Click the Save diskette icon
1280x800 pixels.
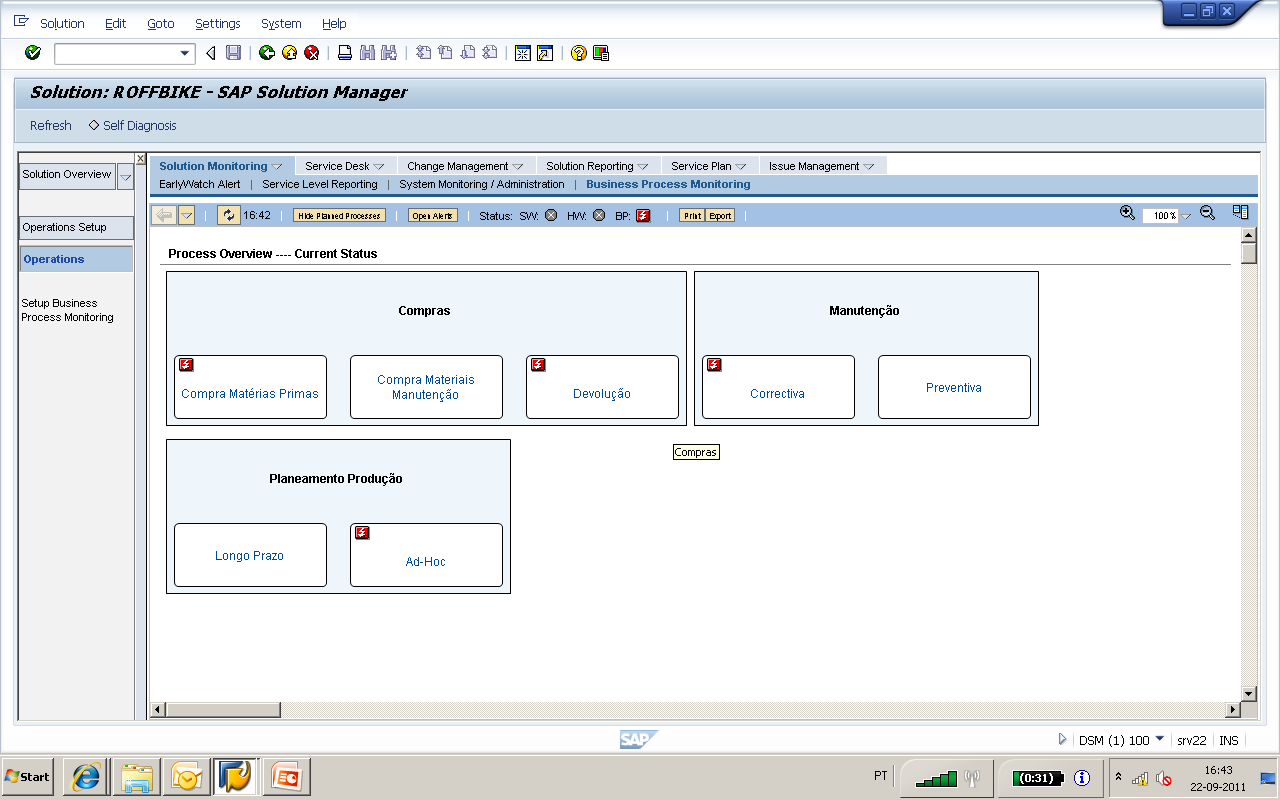point(233,53)
